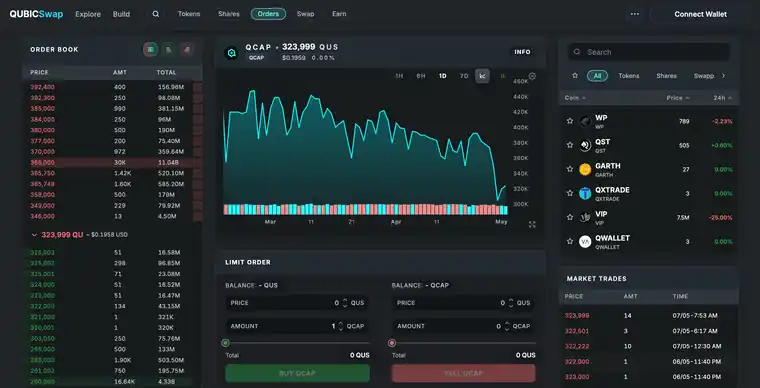
Task: Select the 368,000 ask order row
Action: point(112,162)
